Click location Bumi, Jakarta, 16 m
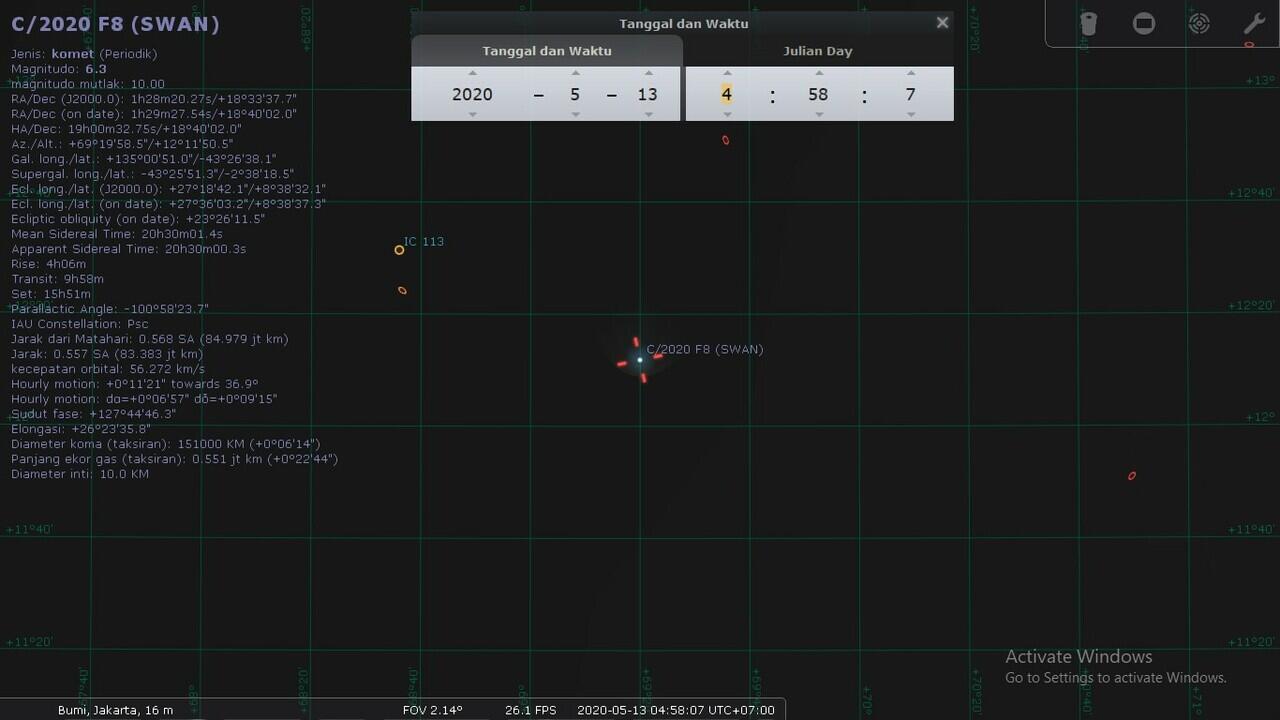 point(115,710)
